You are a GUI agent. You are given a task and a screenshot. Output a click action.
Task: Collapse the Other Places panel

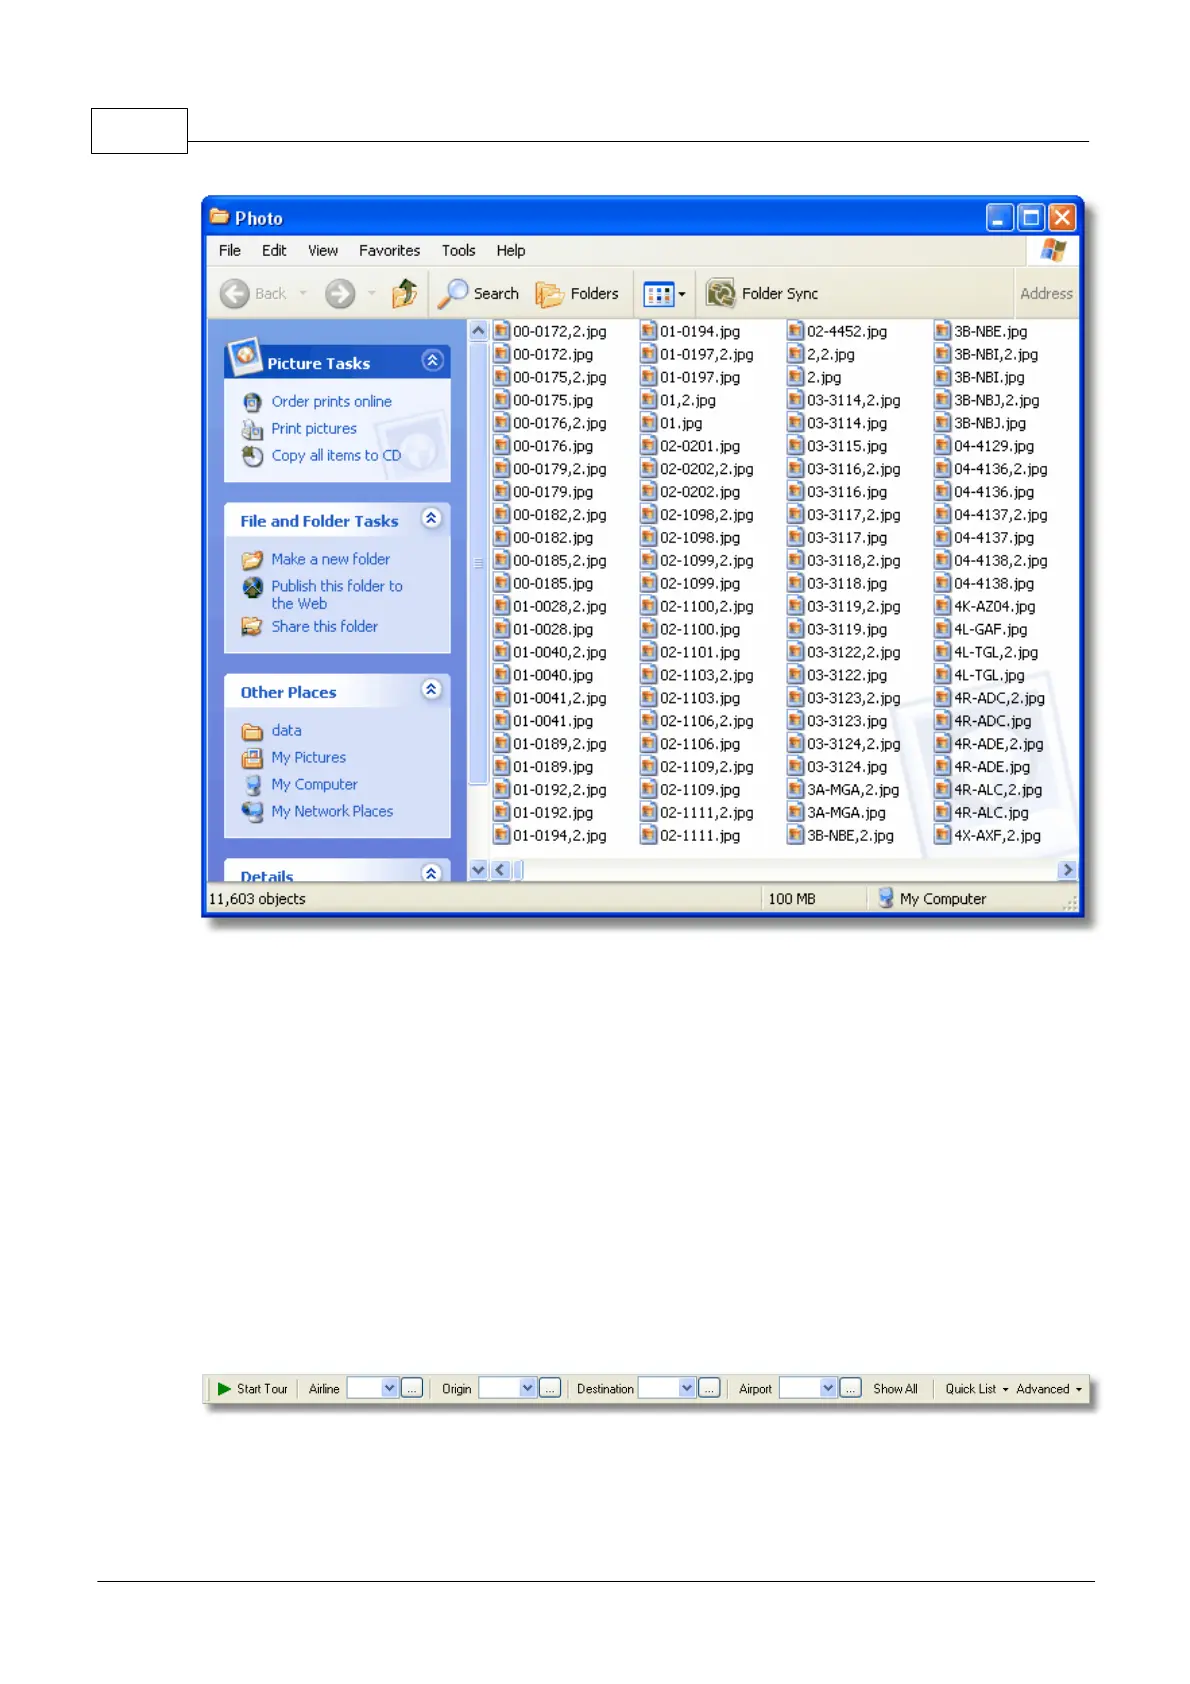pyautogui.click(x=431, y=689)
